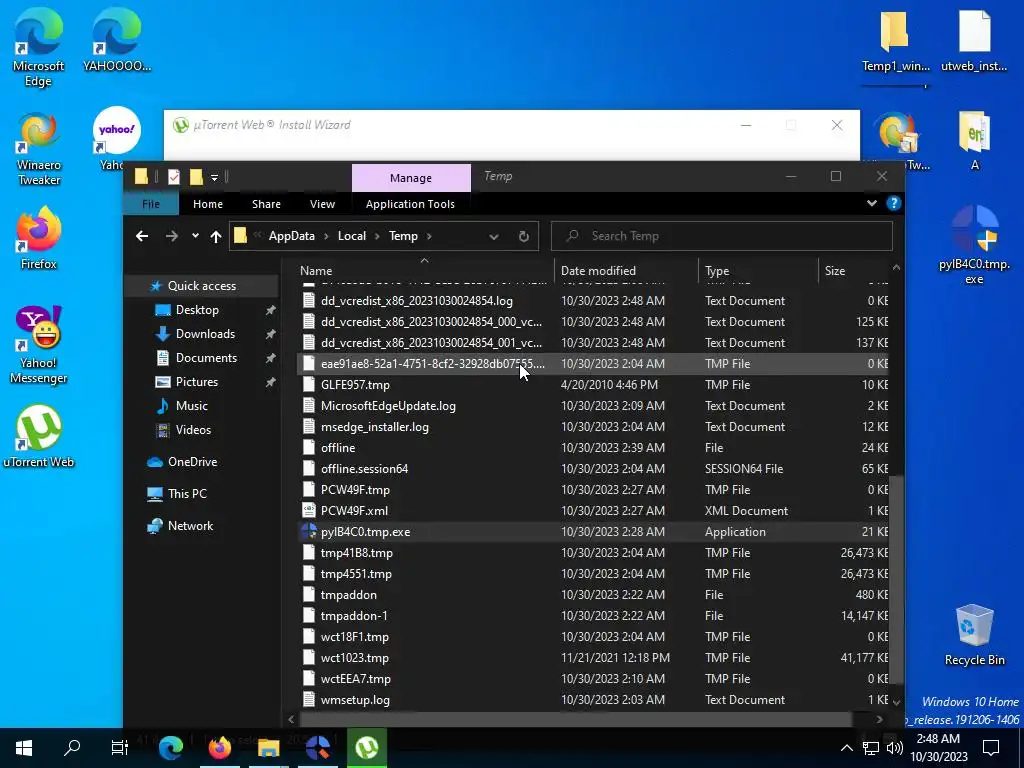
Task: Select PCW49F.xml file
Action: [x=593, y=511]
